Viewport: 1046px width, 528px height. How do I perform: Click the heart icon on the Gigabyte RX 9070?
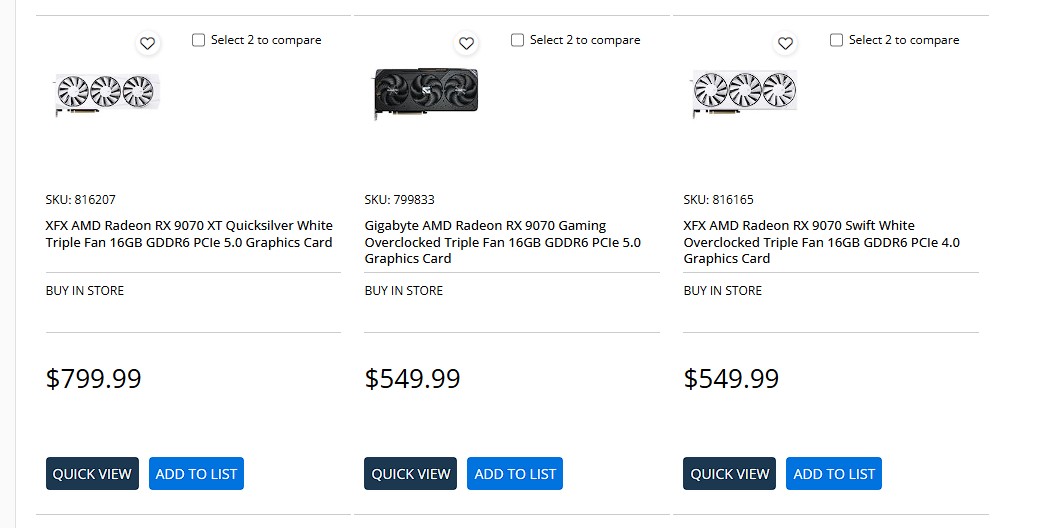point(466,43)
